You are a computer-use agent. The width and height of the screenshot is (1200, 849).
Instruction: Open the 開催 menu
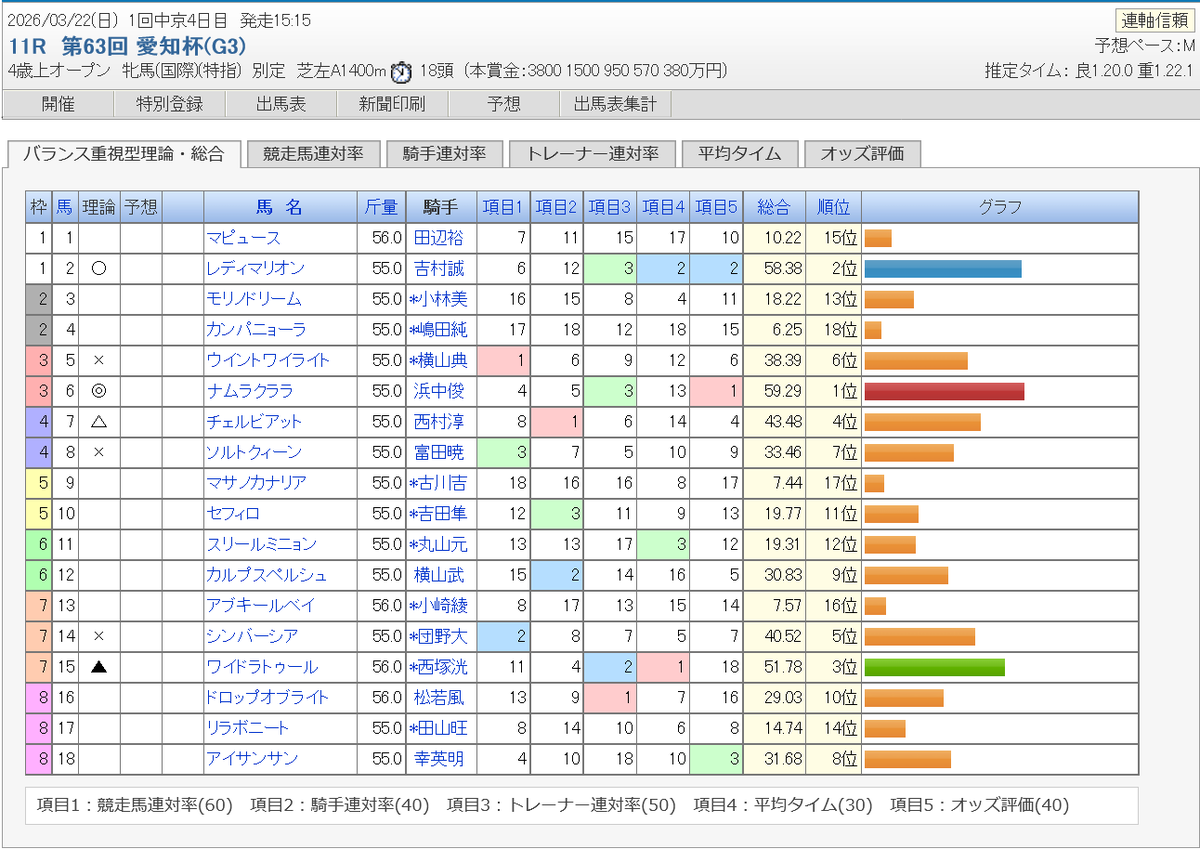coord(58,104)
